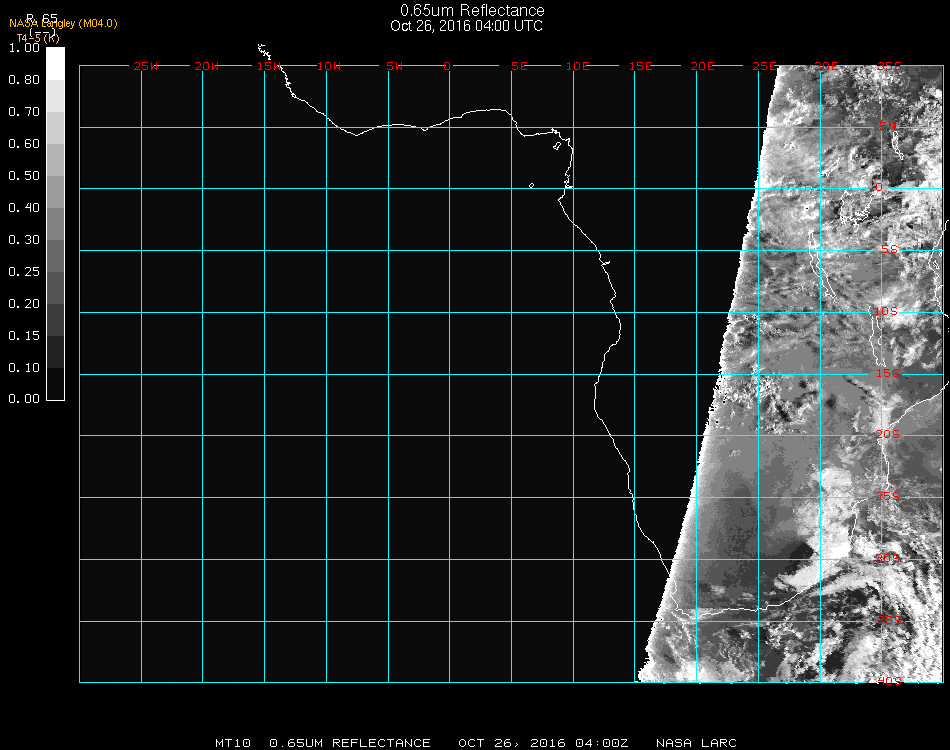Click the 30S latitude label

(888, 558)
